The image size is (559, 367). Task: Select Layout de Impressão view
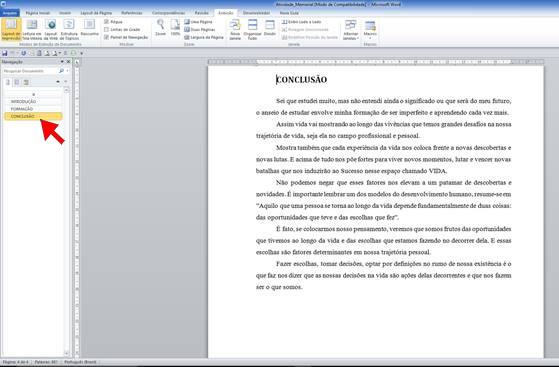[11, 29]
